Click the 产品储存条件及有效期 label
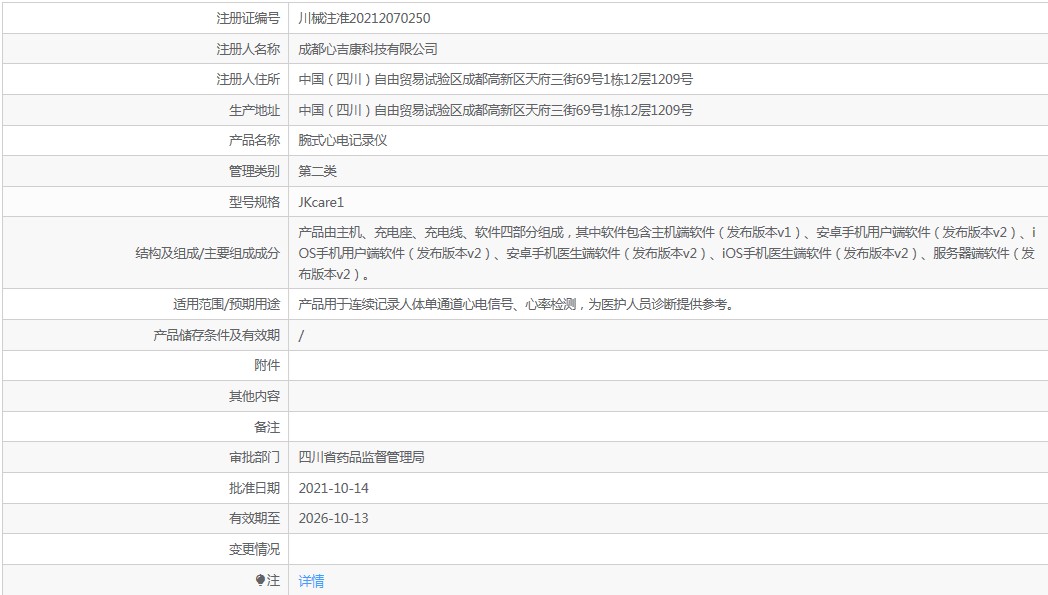Viewport: 1048px width, 595px height. (x=217, y=335)
